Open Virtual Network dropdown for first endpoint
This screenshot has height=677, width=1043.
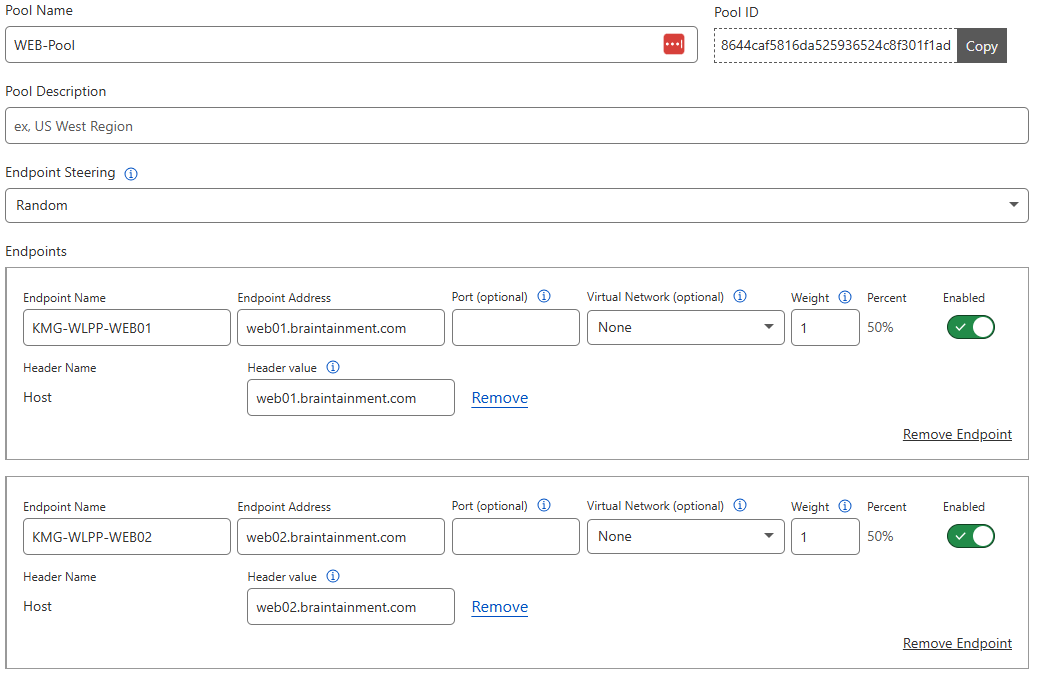pos(685,327)
